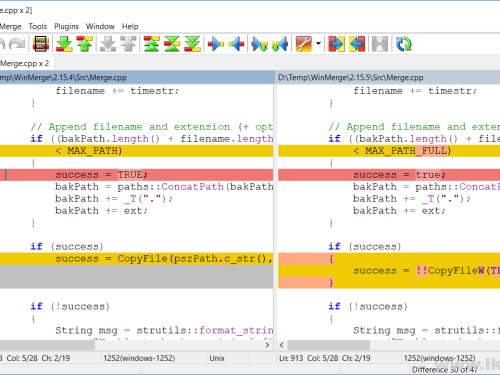Jump to next difference with green down arrow
Image resolution: width=500 pixels, height=375 pixels.
coord(64,44)
